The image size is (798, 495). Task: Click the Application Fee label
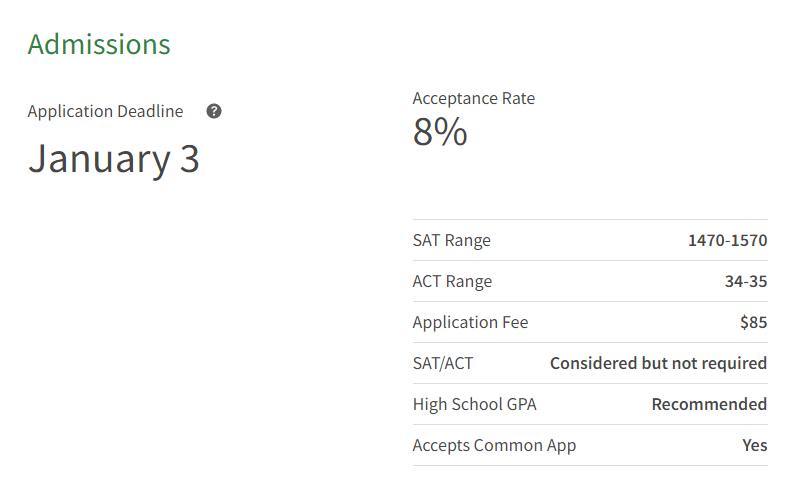click(x=470, y=322)
